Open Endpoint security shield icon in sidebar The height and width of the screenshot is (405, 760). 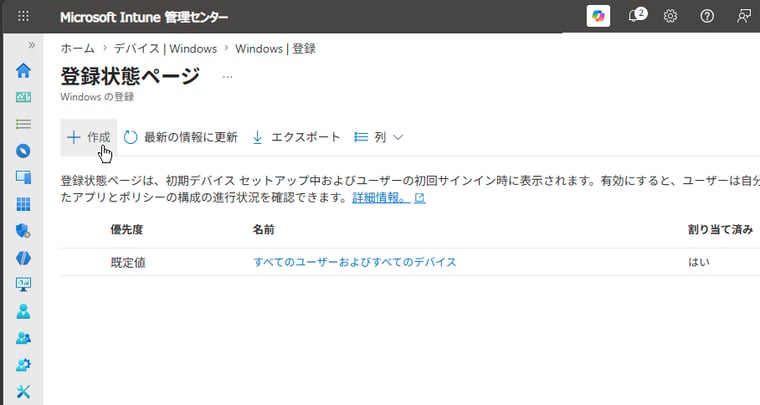[23, 231]
